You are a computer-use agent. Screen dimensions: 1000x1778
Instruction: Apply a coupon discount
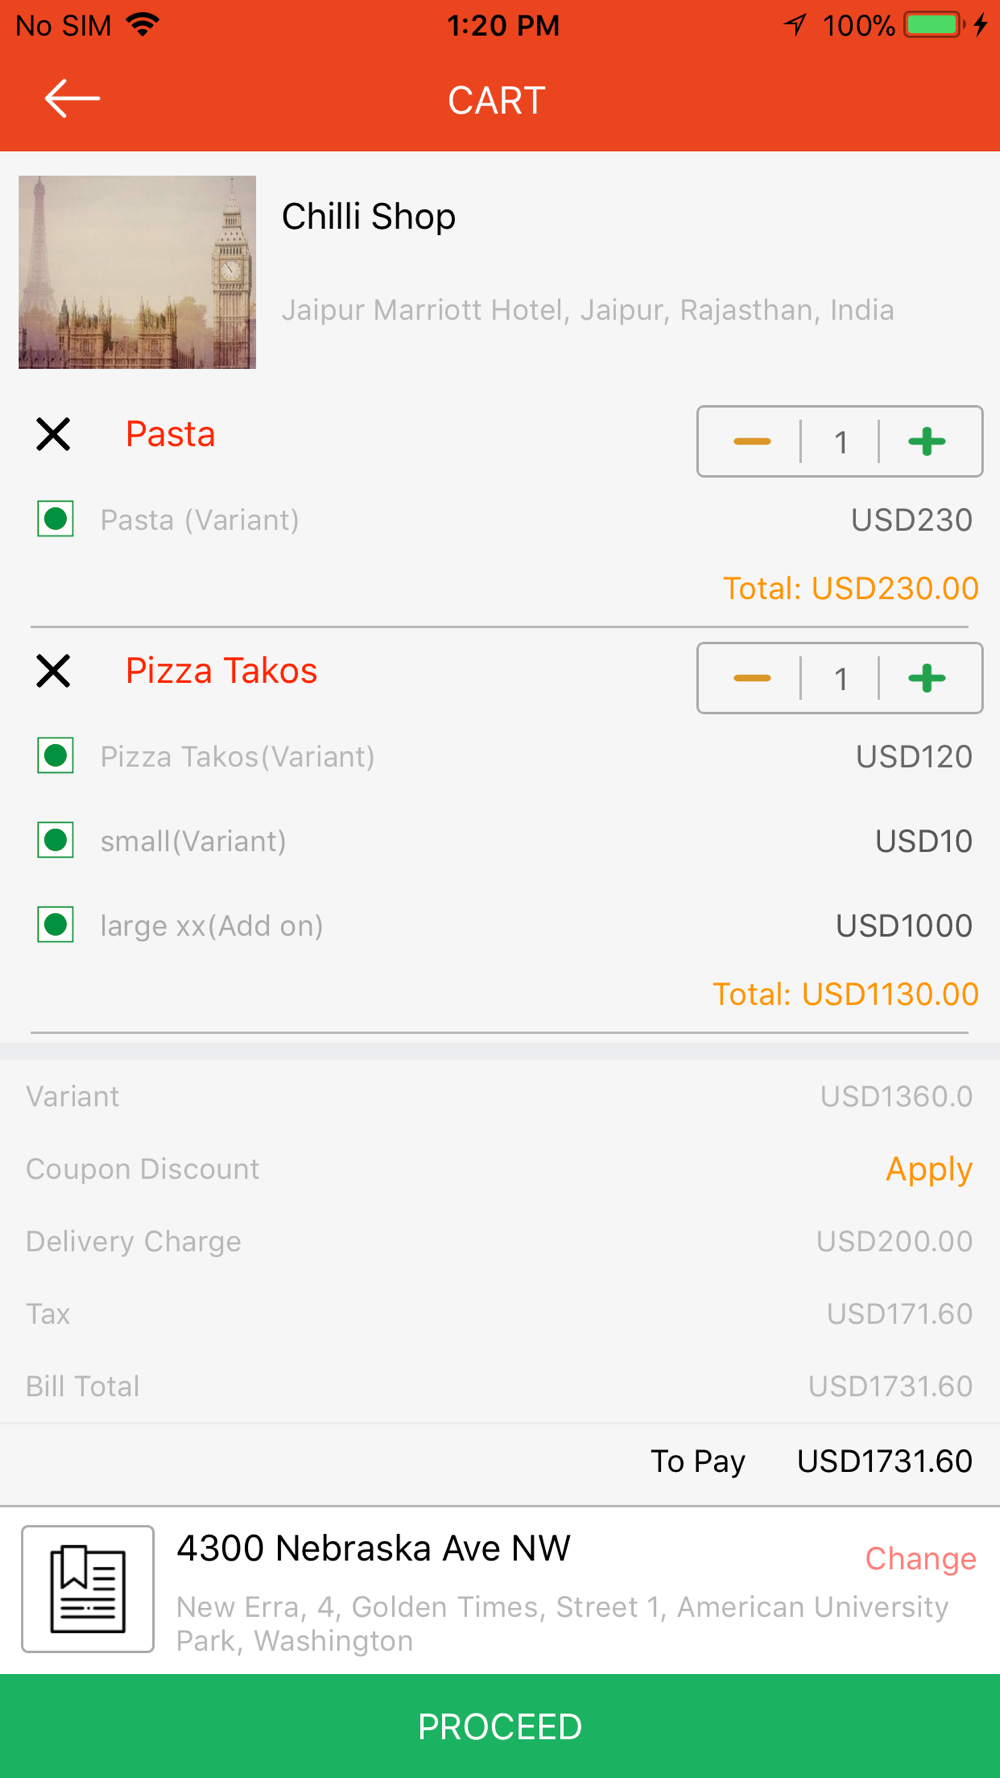(929, 1169)
